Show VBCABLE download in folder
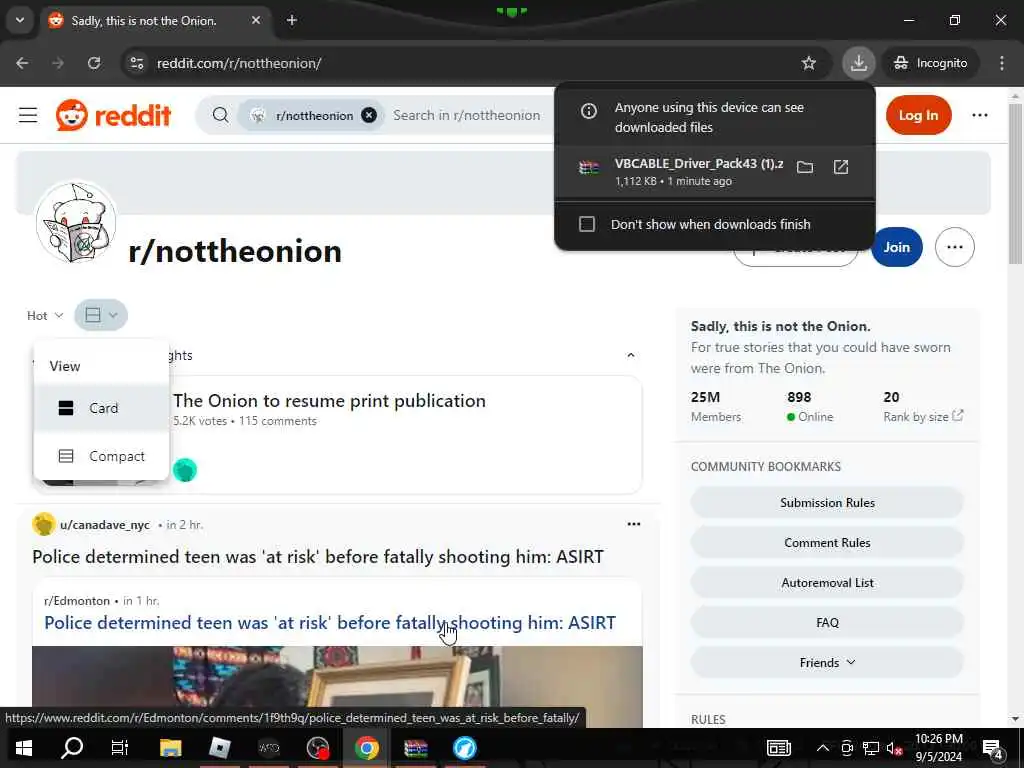1024x768 pixels. point(805,167)
